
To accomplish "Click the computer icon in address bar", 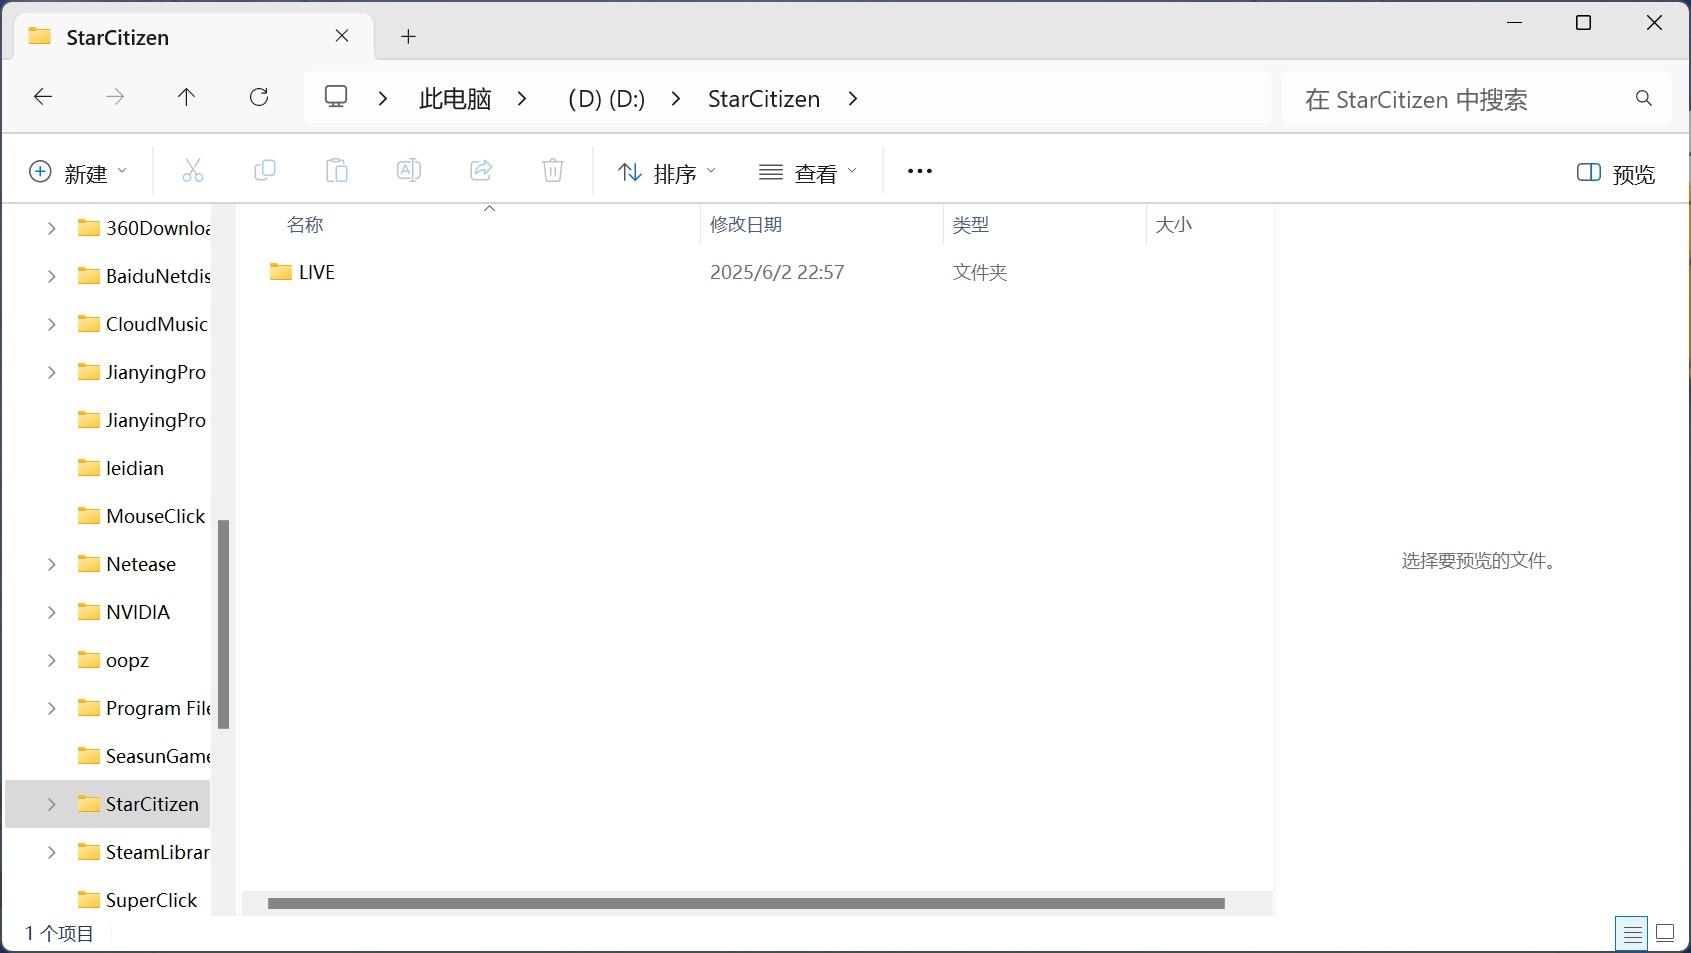I will [x=336, y=97].
